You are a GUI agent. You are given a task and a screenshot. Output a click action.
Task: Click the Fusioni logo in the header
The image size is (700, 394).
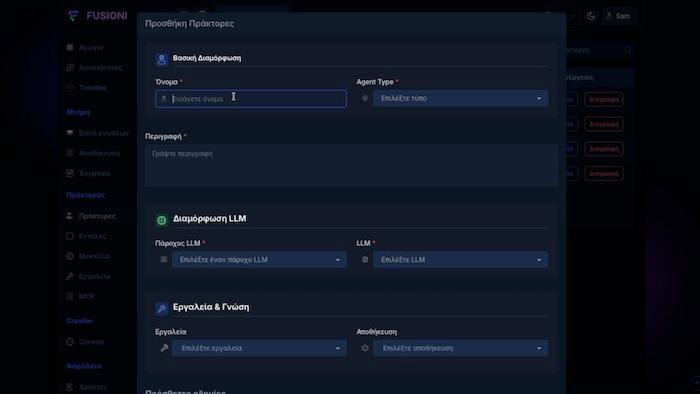[x=98, y=16]
